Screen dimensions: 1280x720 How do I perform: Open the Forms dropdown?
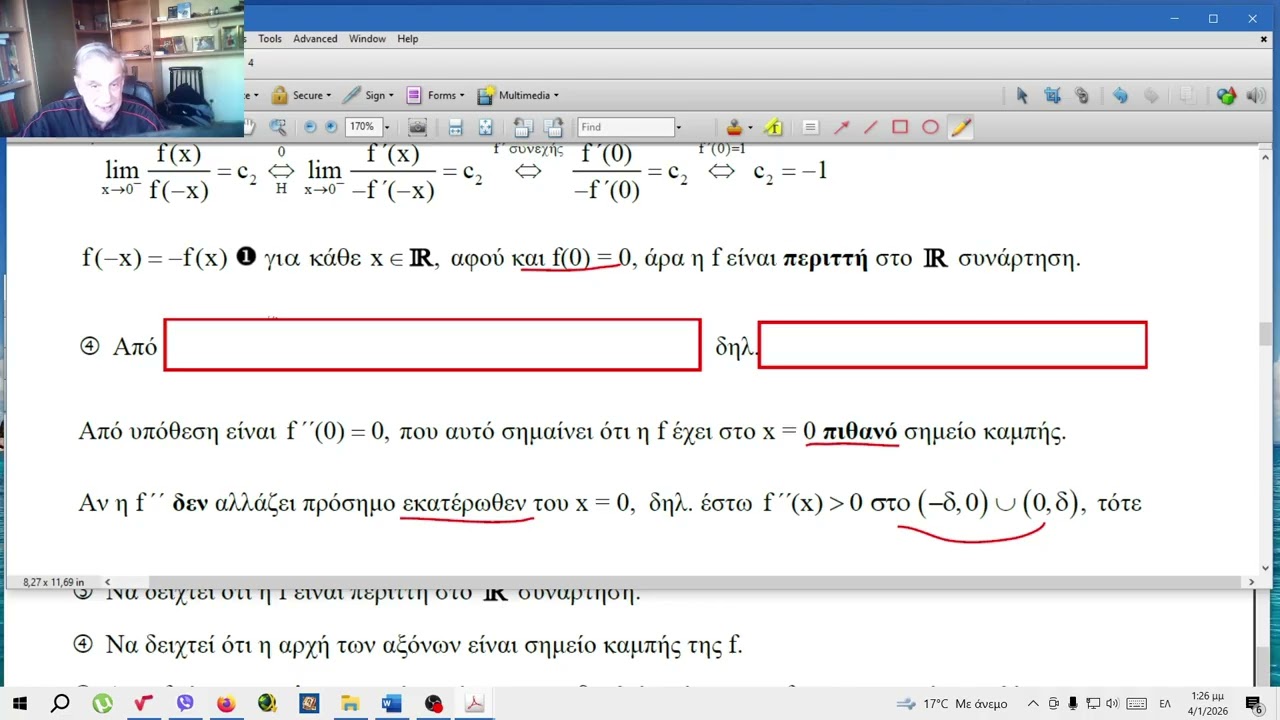(435, 95)
